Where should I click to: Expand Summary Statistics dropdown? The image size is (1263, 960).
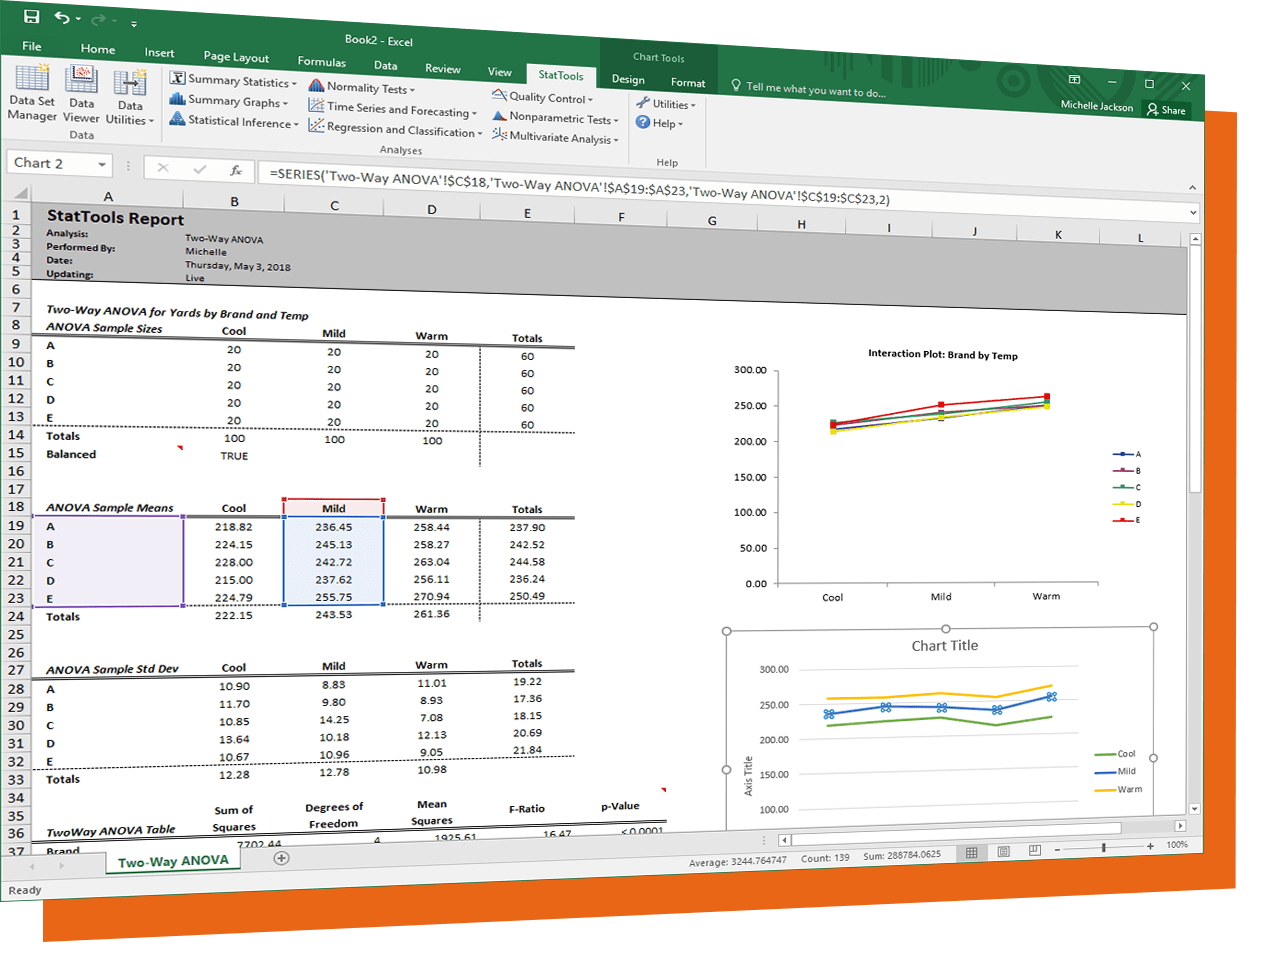click(x=233, y=80)
